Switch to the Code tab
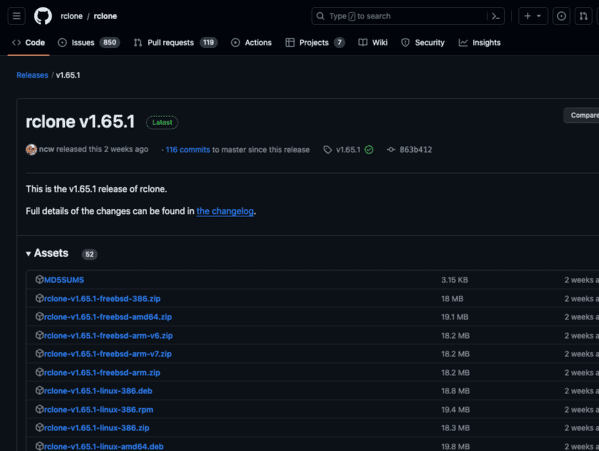Screen dimensions: 599x451 (29, 43)
